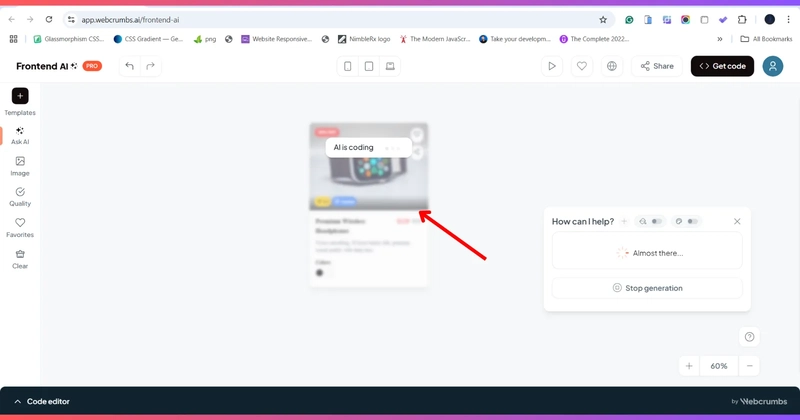
Task: Show hidden bookmarks with the chevron
Action: click(x=719, y=39)
